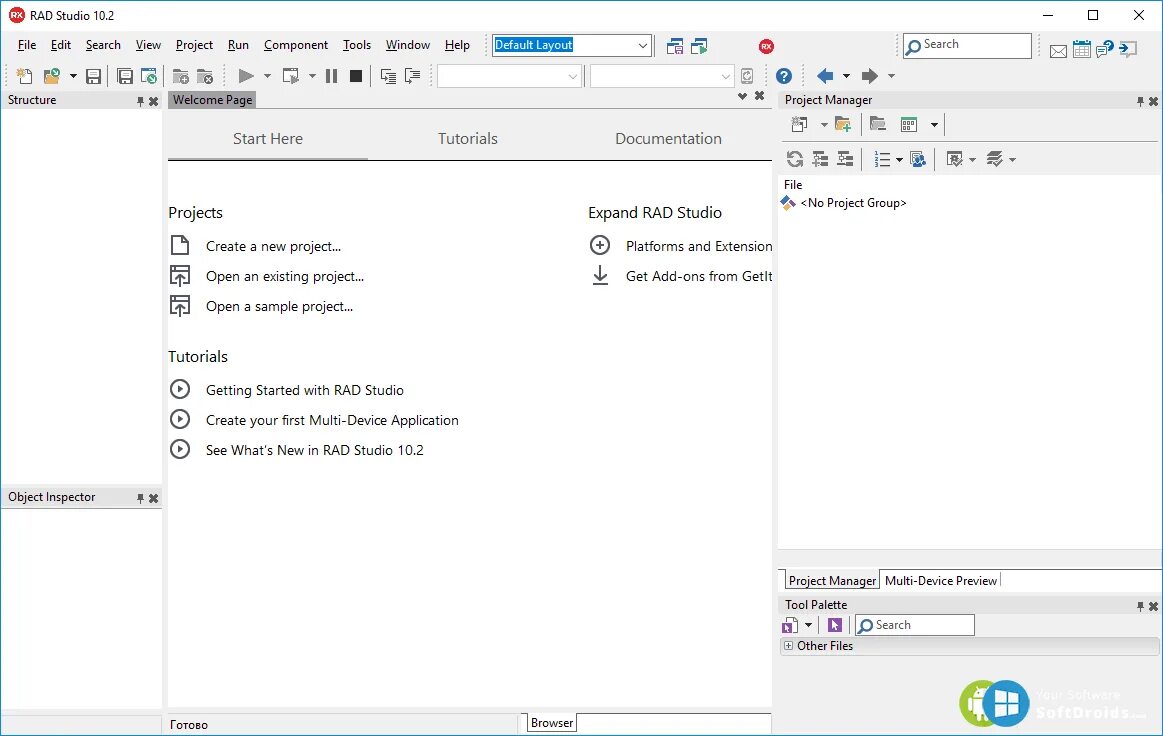The height and width of the screenshot is (736, 1163).
Task: Switch to the Documentation tab
Action: 668,139
